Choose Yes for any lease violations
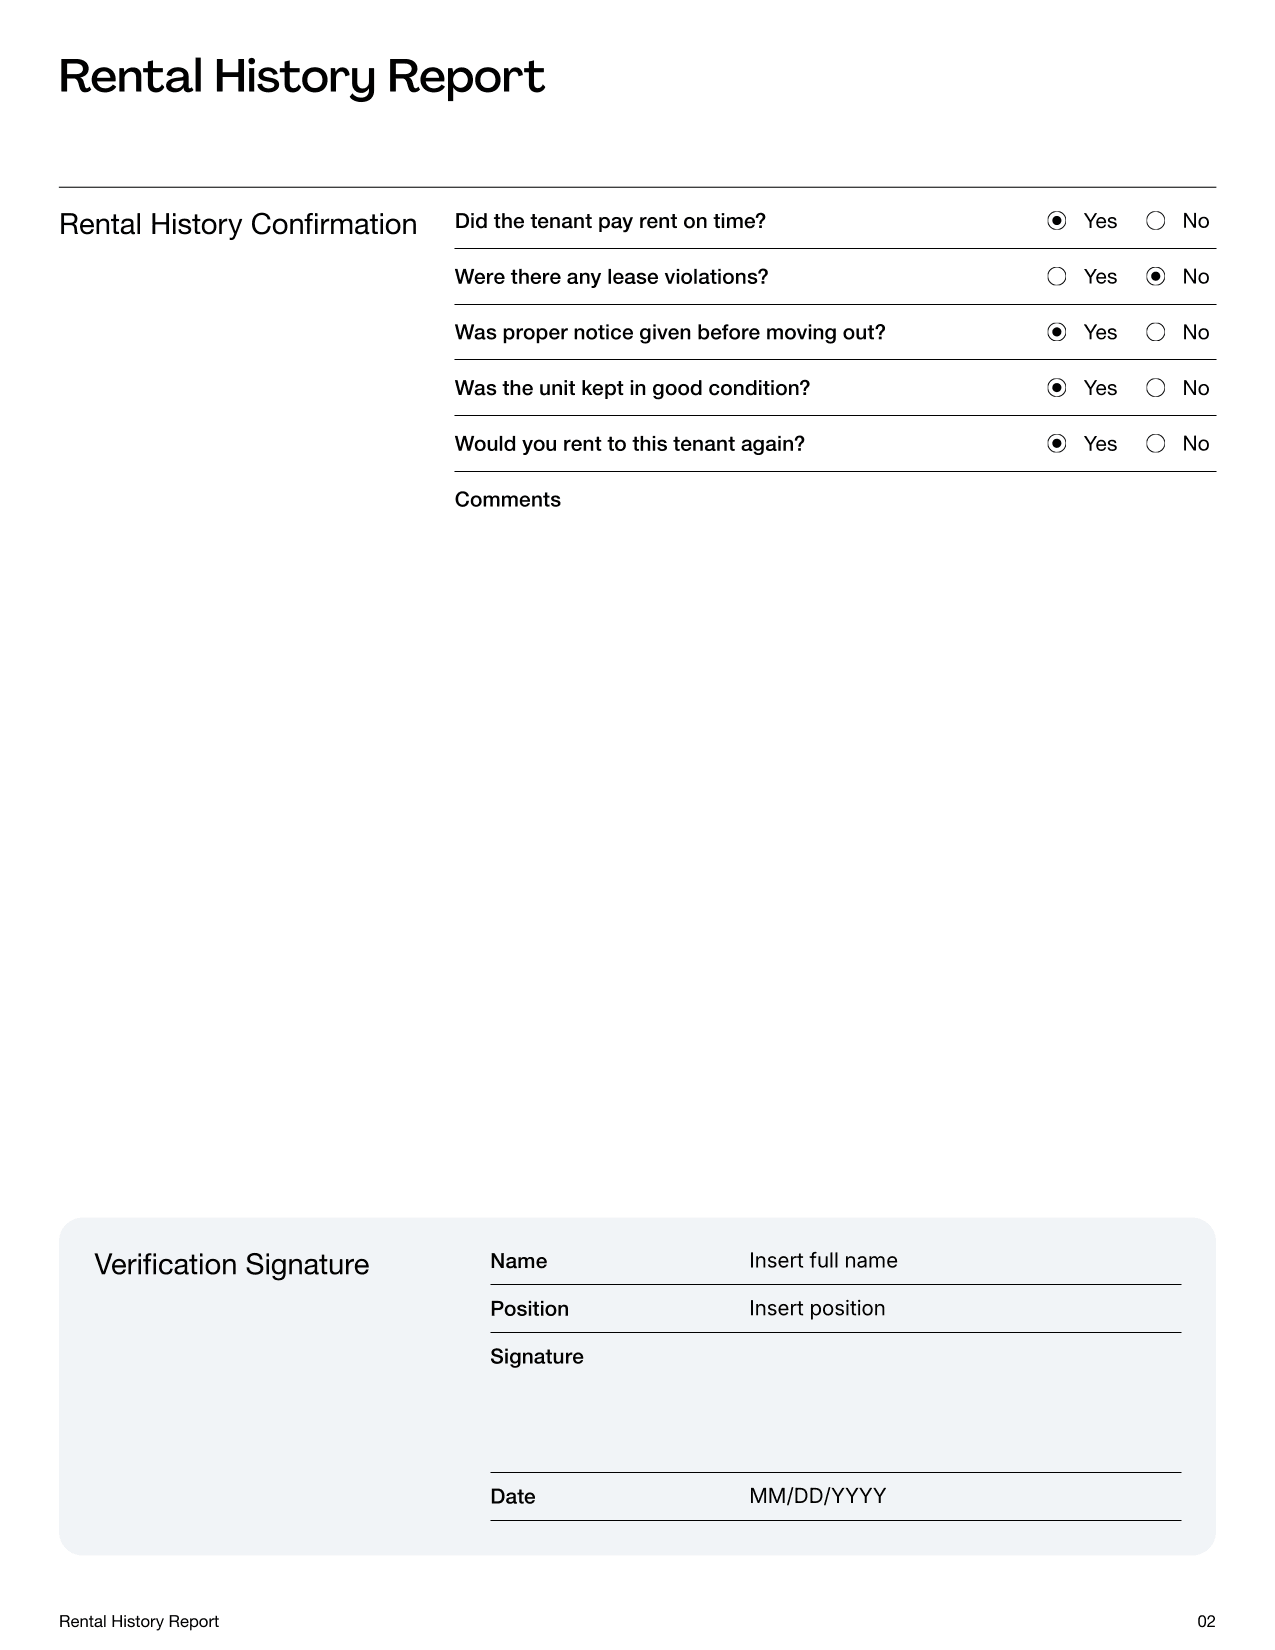 (1056, 277)
